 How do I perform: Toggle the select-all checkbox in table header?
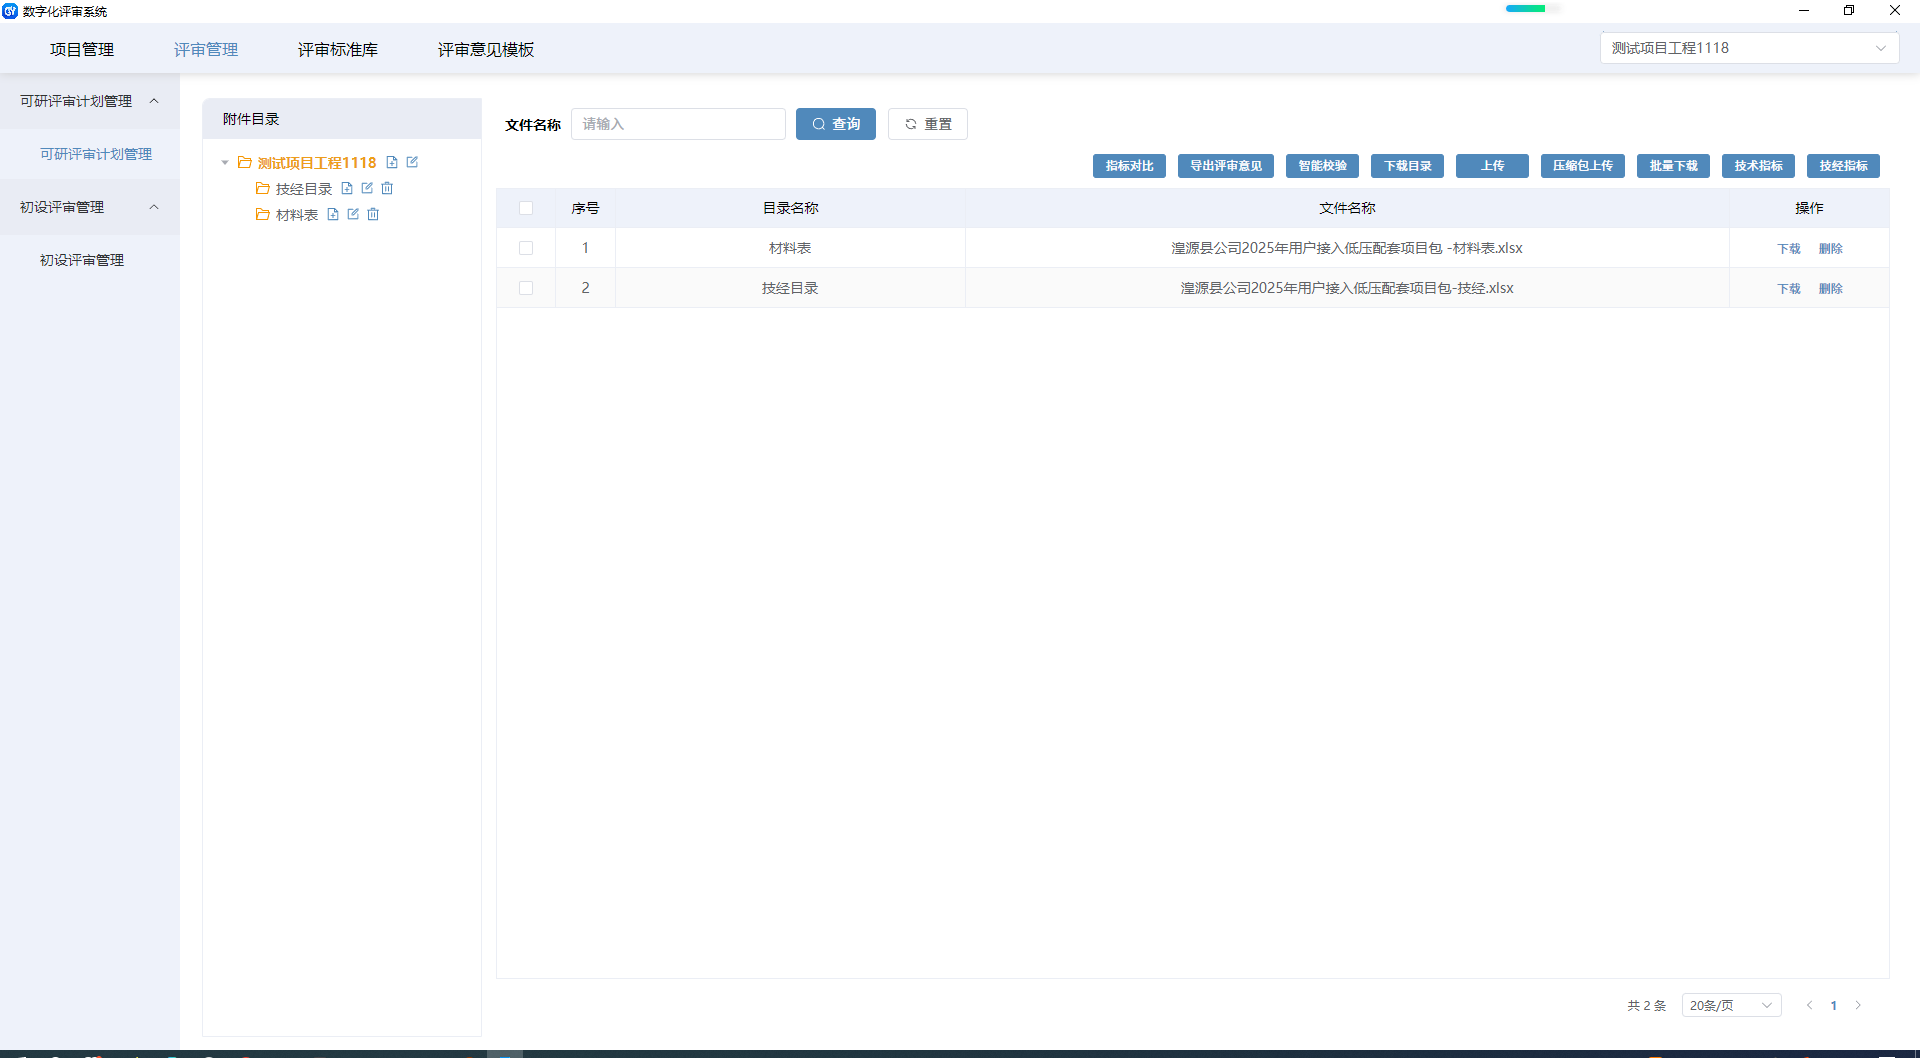pos(526,208)
